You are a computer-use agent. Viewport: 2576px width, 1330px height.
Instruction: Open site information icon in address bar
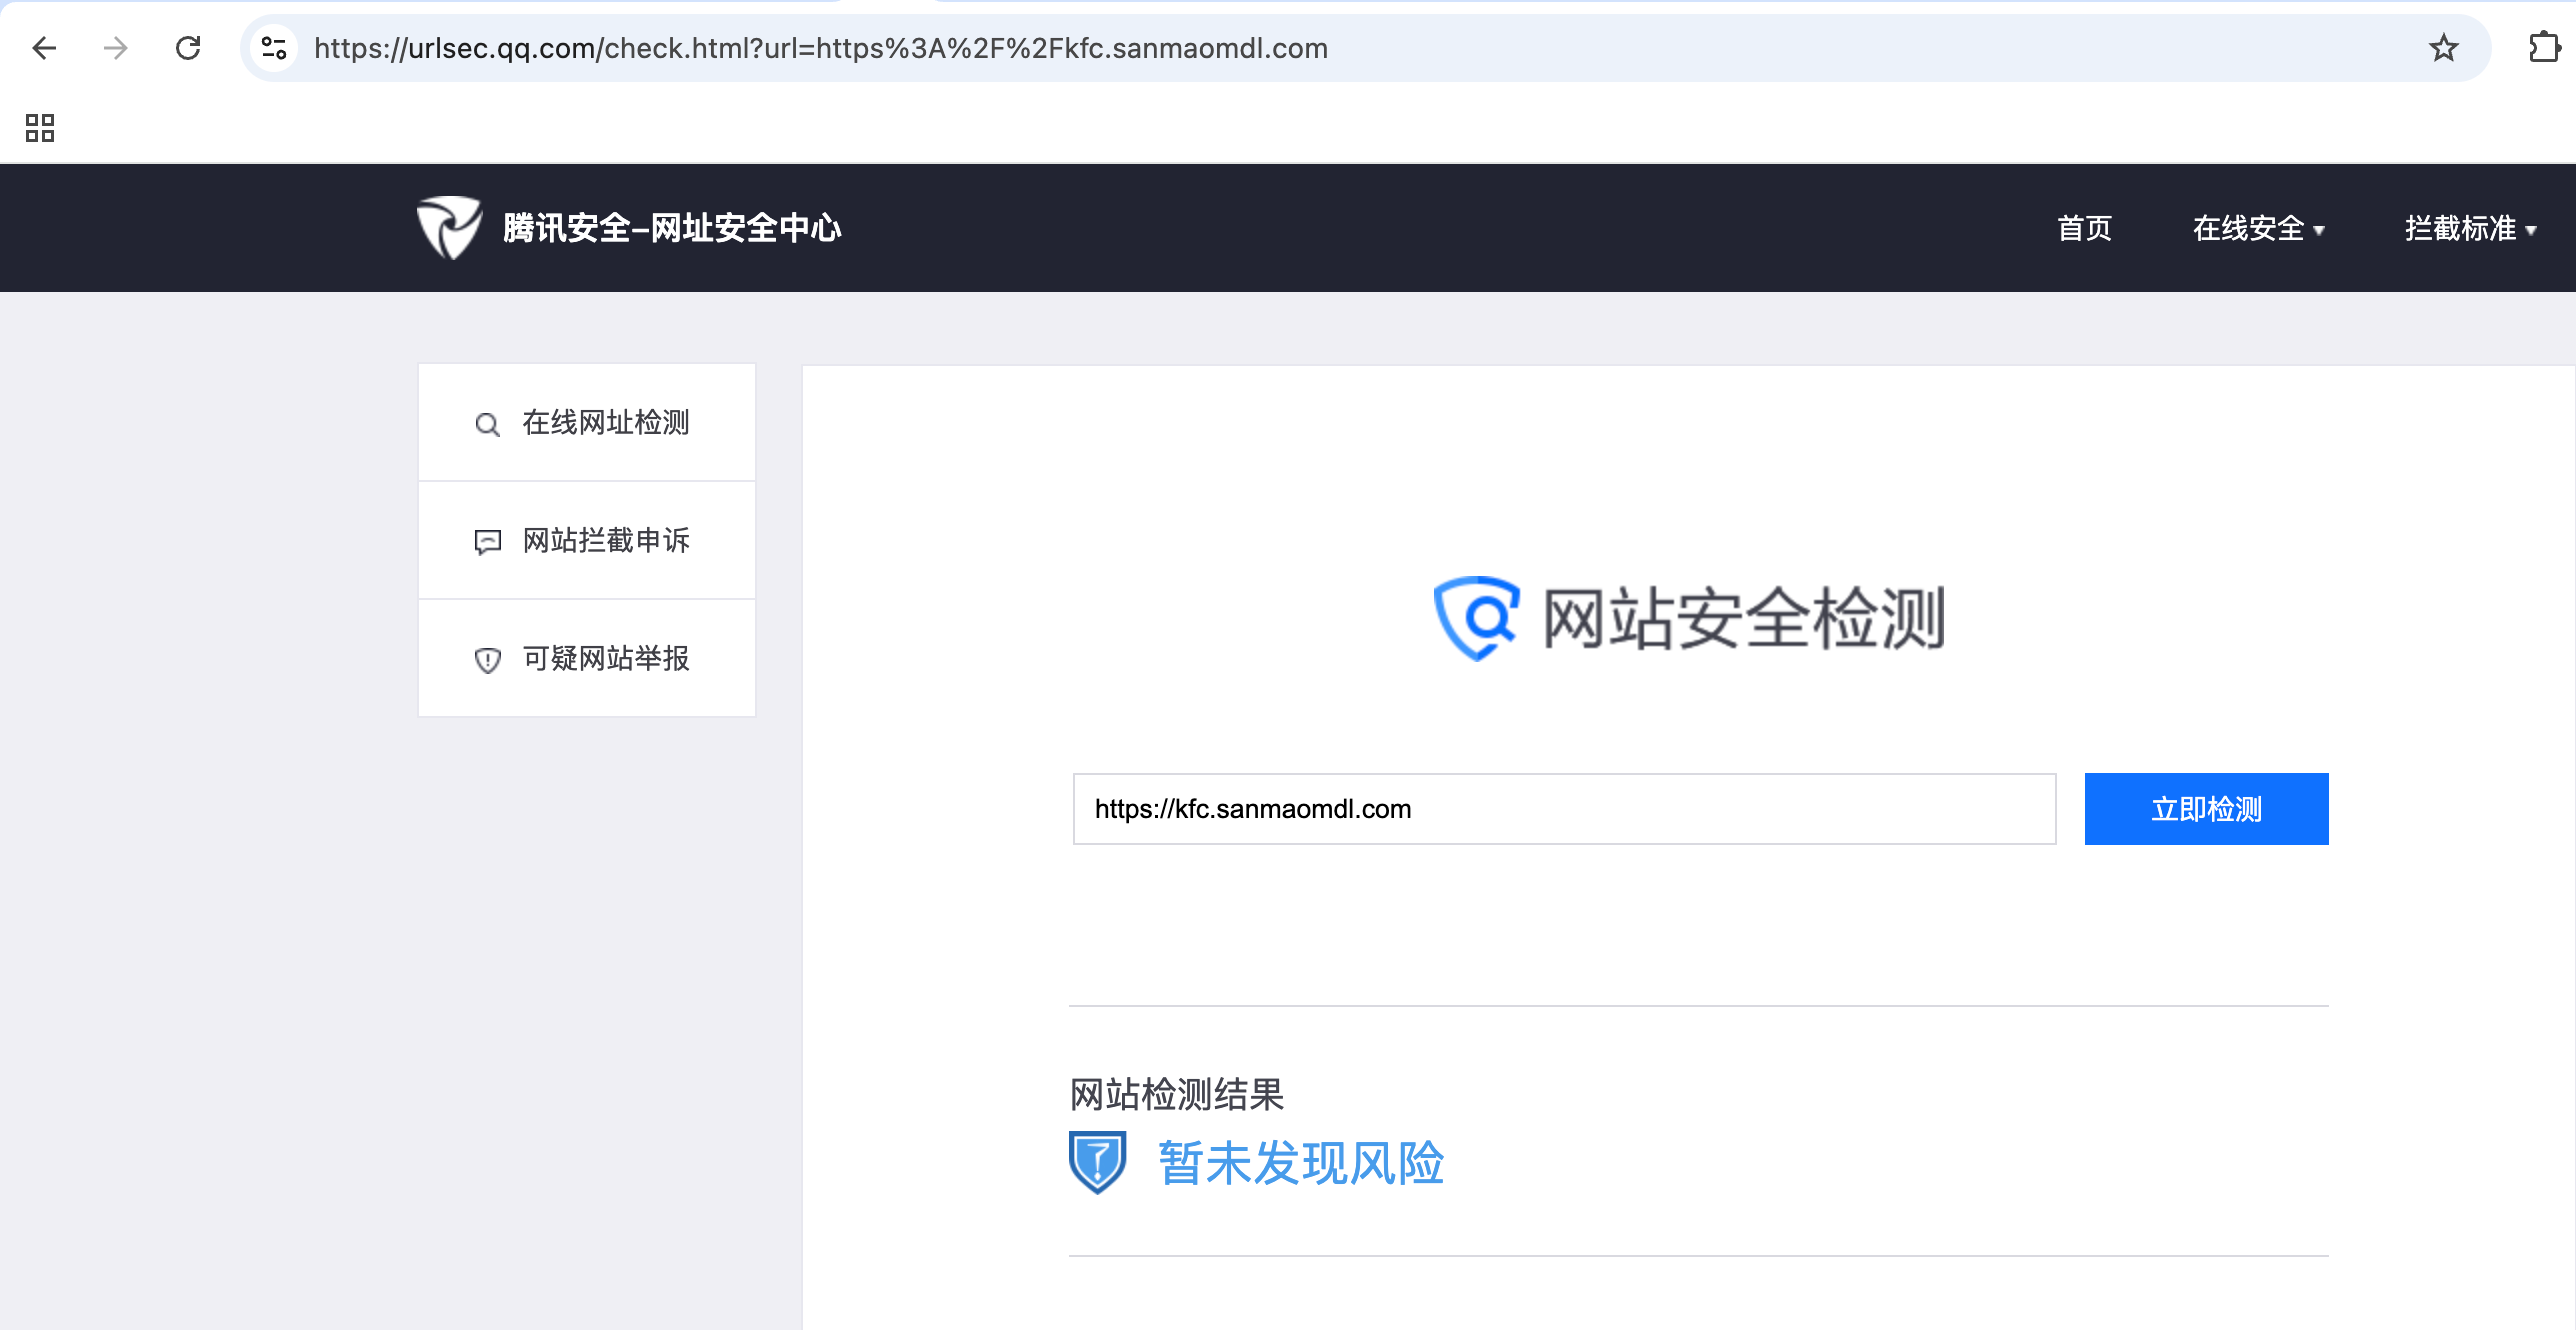274,48
